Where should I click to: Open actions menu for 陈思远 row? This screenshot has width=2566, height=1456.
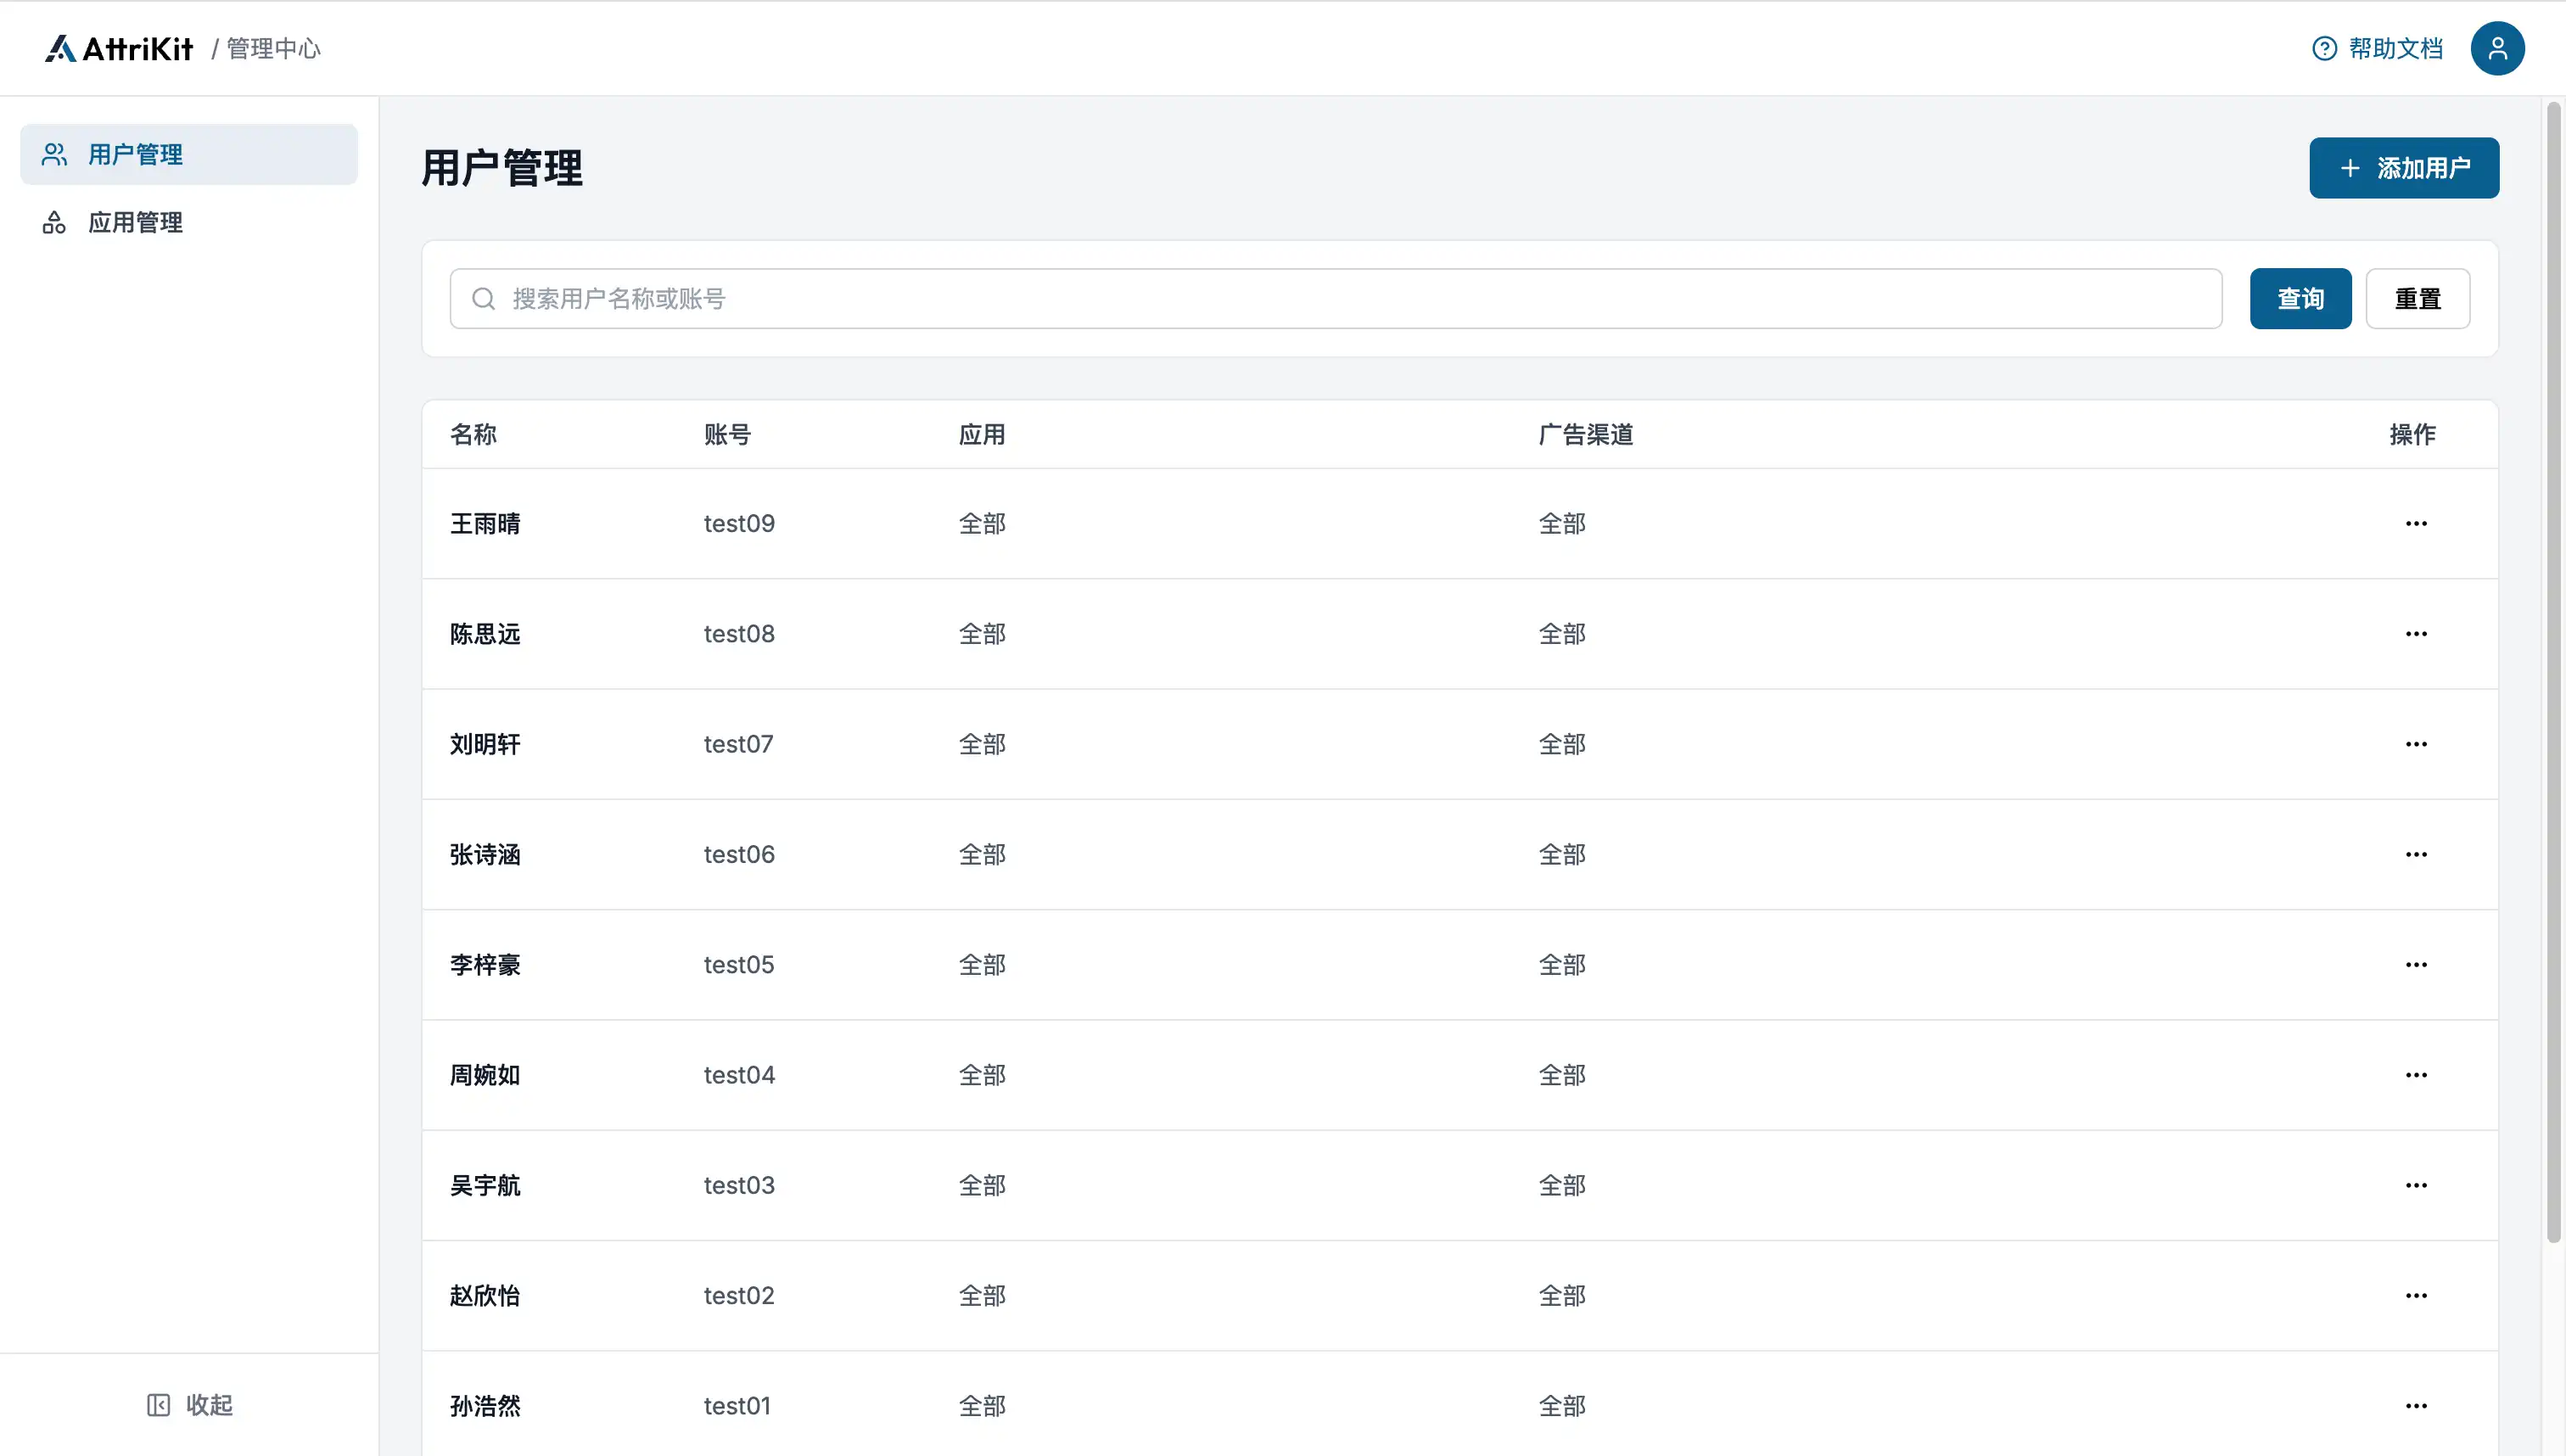(2416, 634)
